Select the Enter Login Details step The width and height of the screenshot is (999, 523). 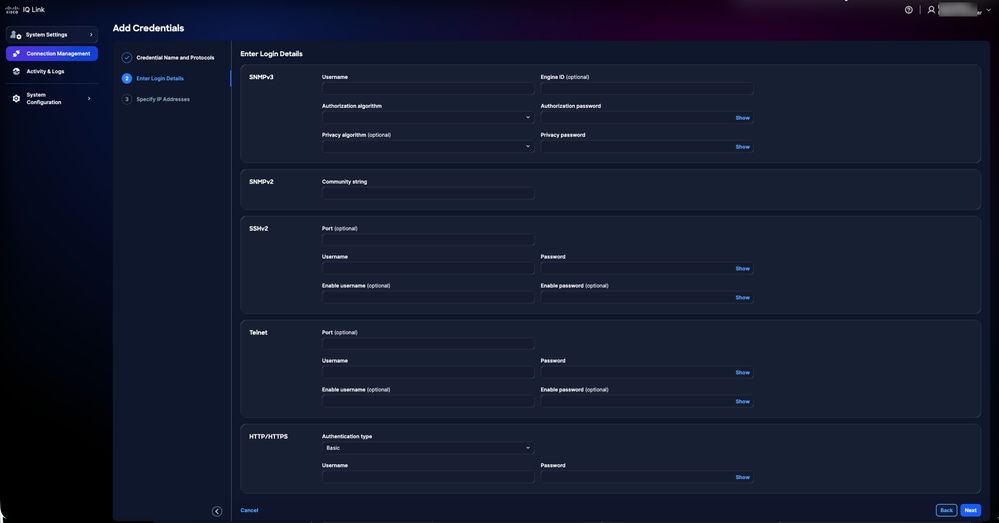[160, 78]
